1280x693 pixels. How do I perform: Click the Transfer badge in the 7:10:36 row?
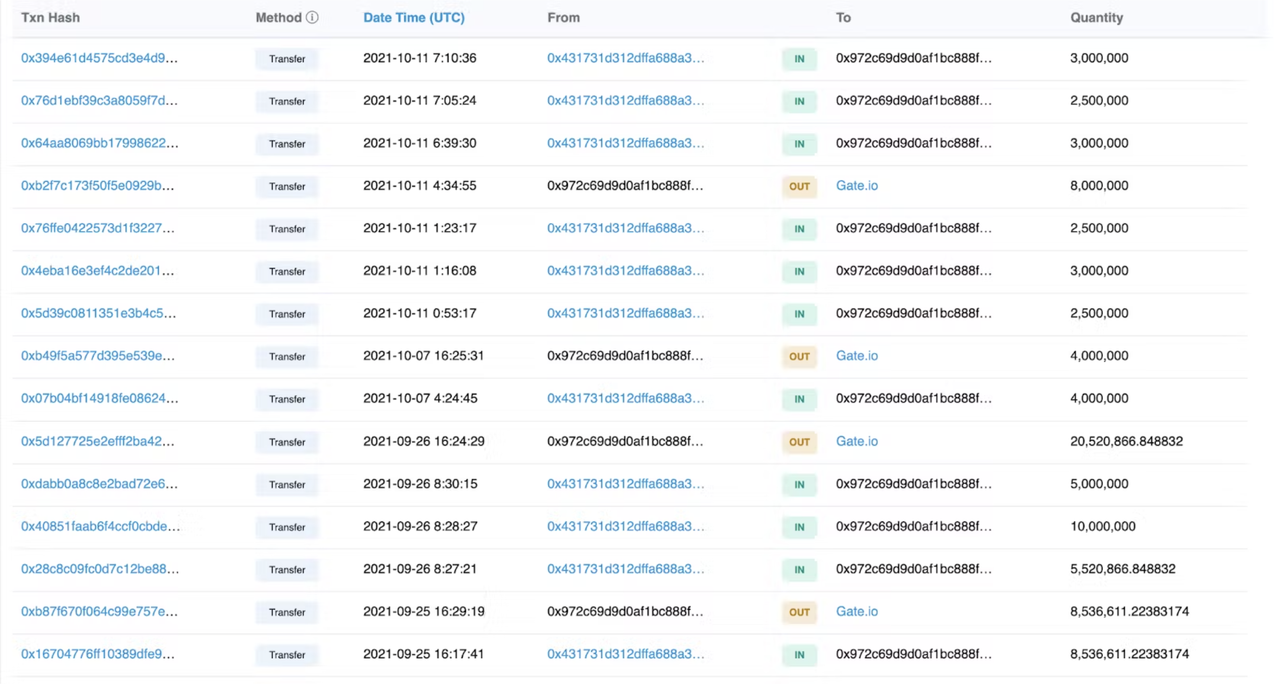(x=287, y=59)
